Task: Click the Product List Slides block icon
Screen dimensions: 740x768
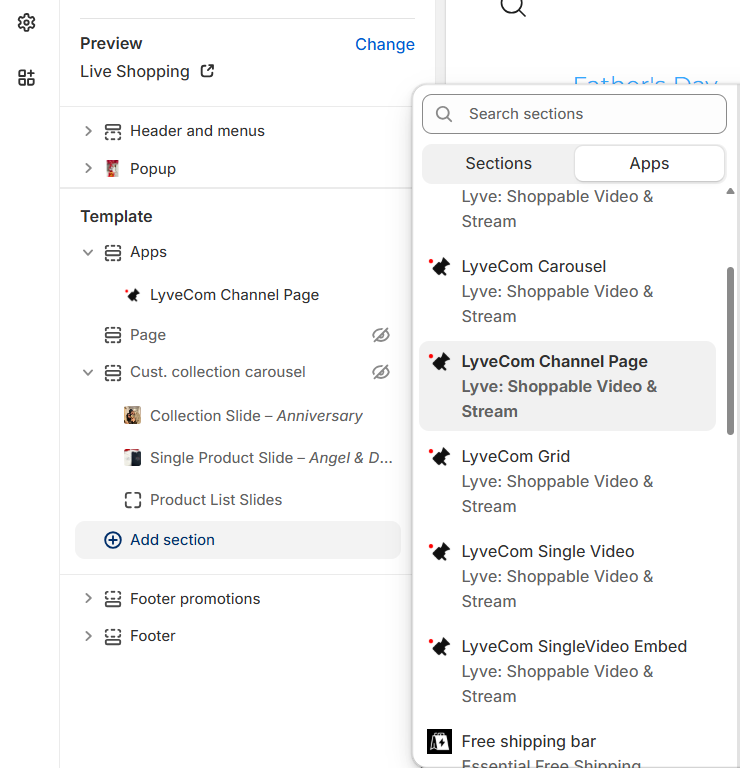Action: [x=132, y=500]
